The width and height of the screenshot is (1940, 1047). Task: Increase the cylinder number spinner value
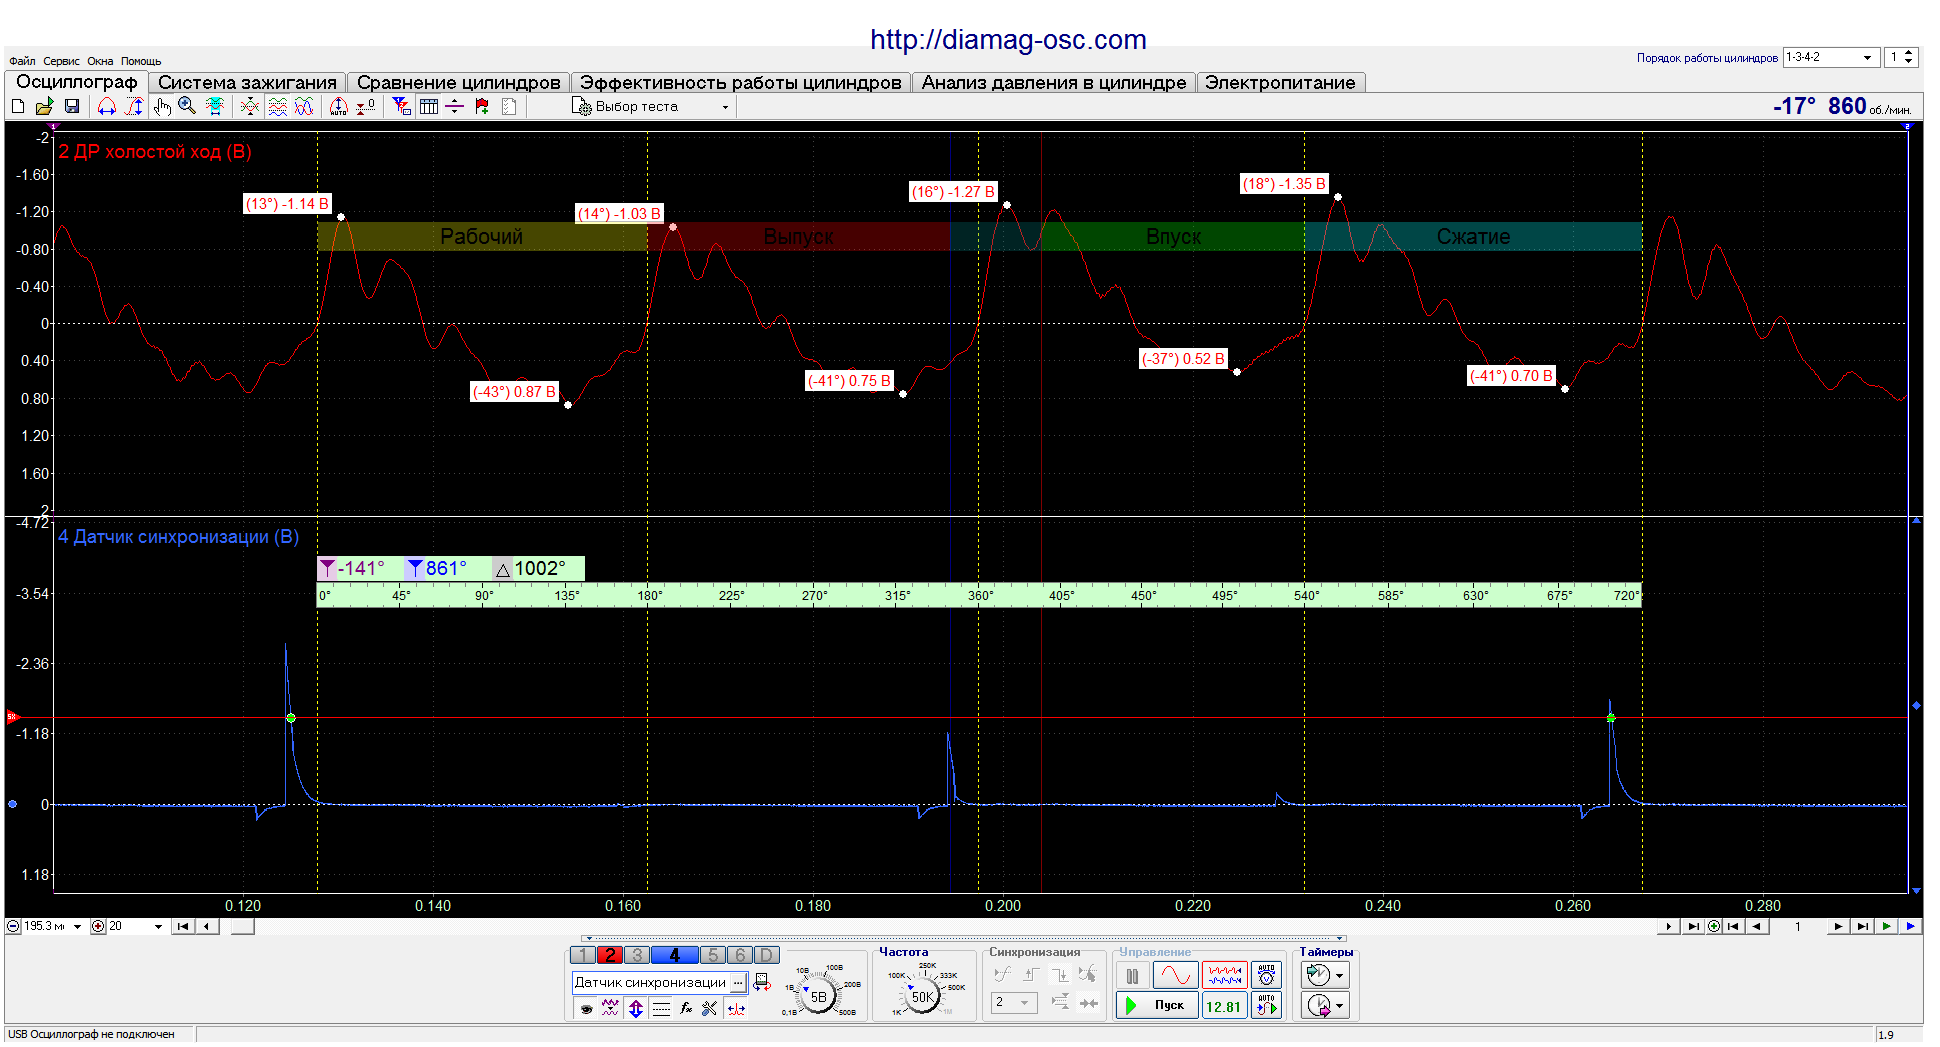tap(1909, 53)
